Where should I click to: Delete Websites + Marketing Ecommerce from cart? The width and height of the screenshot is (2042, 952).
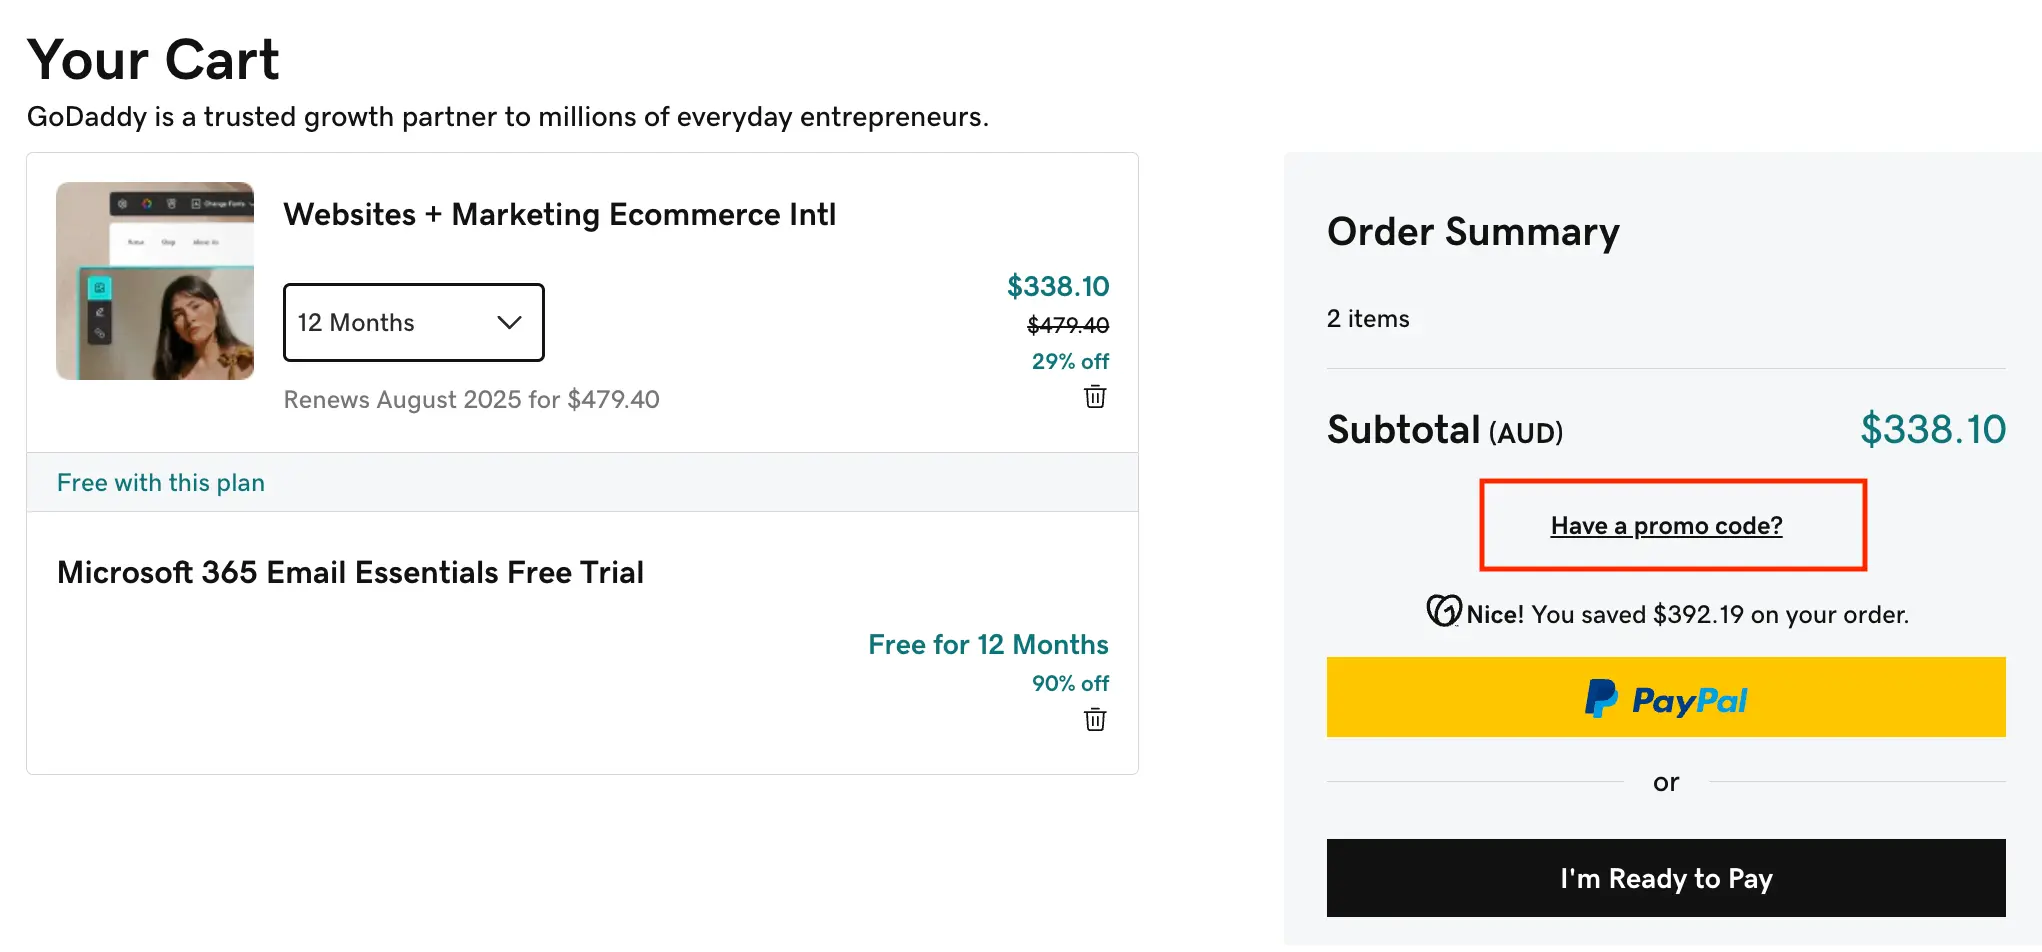tap(1095, 397)
